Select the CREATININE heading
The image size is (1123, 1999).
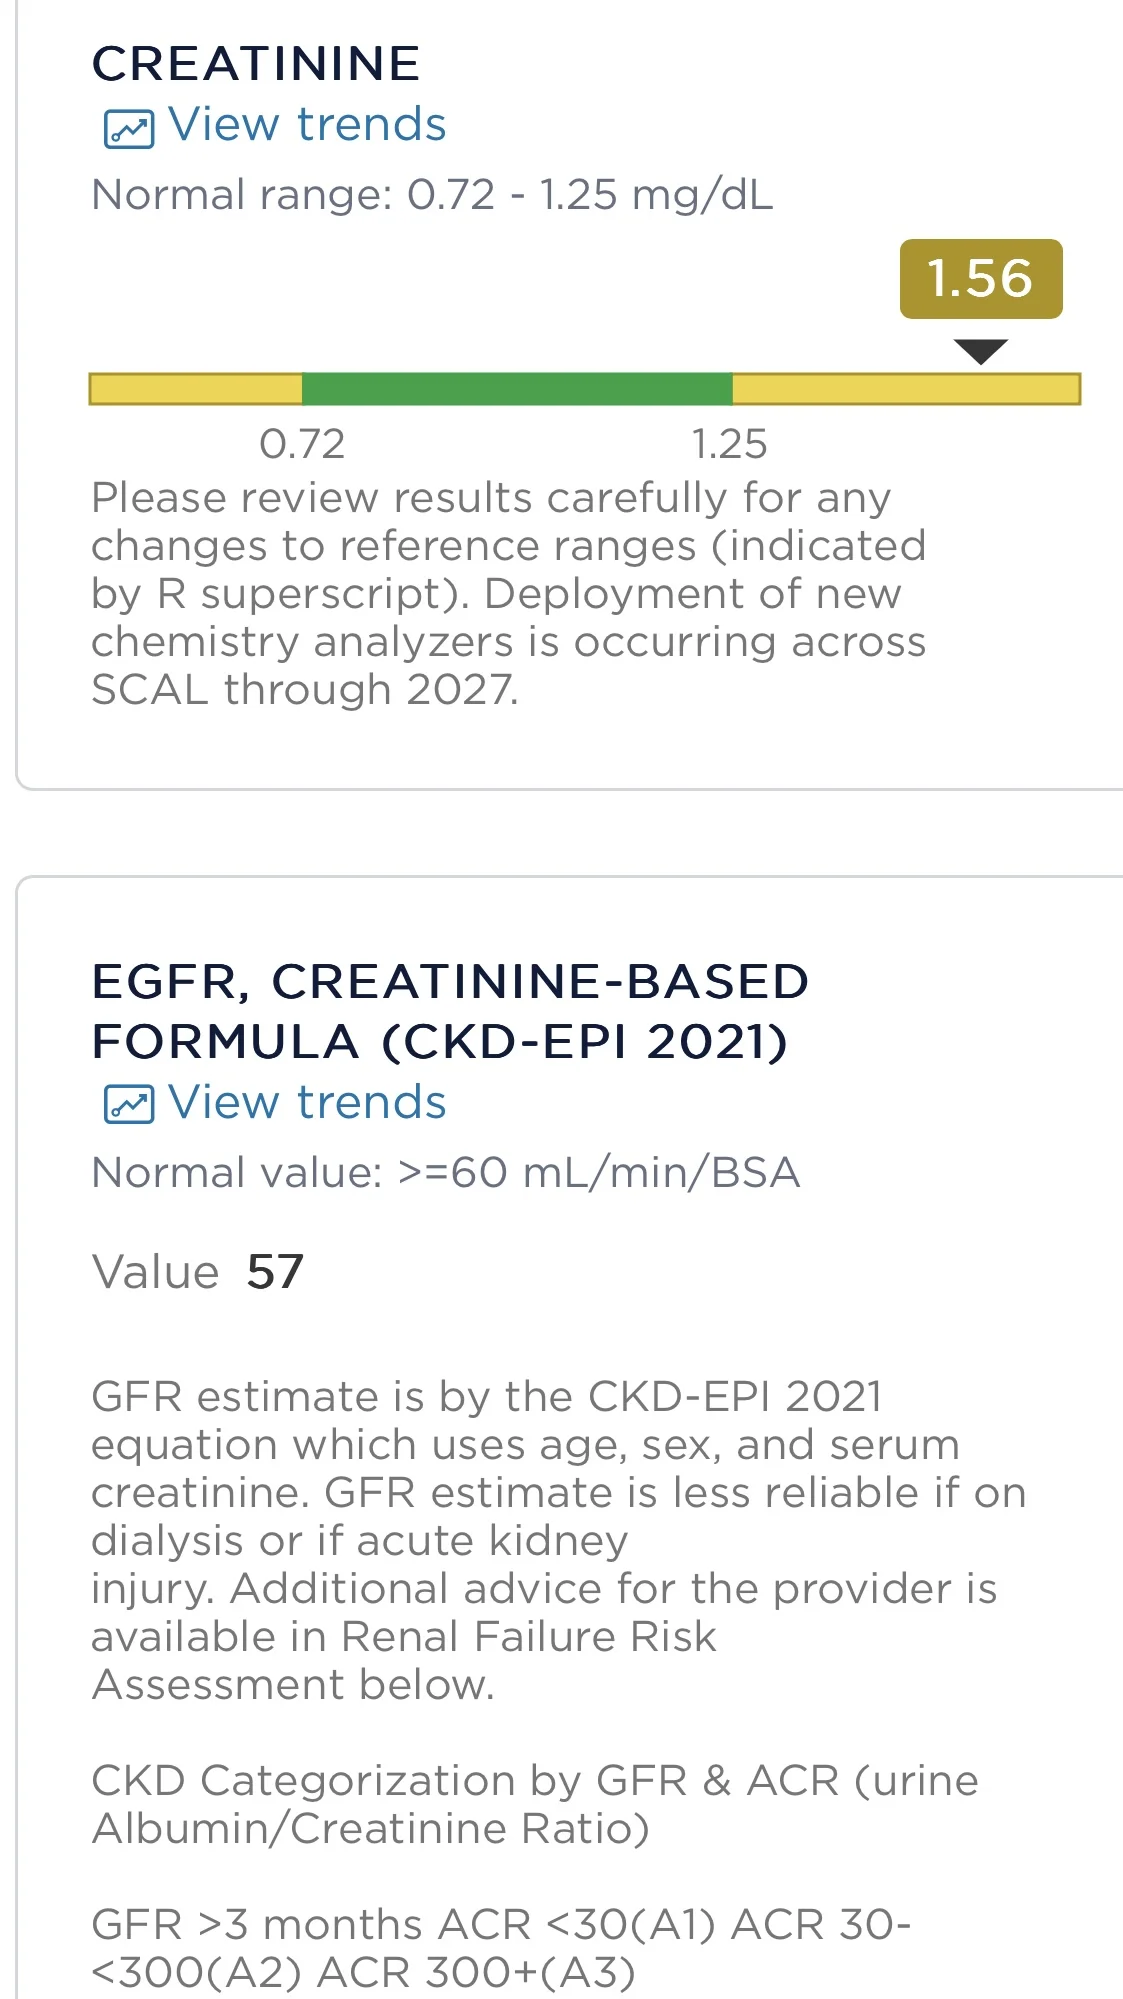pyautogui.click(x=256, y=64)
